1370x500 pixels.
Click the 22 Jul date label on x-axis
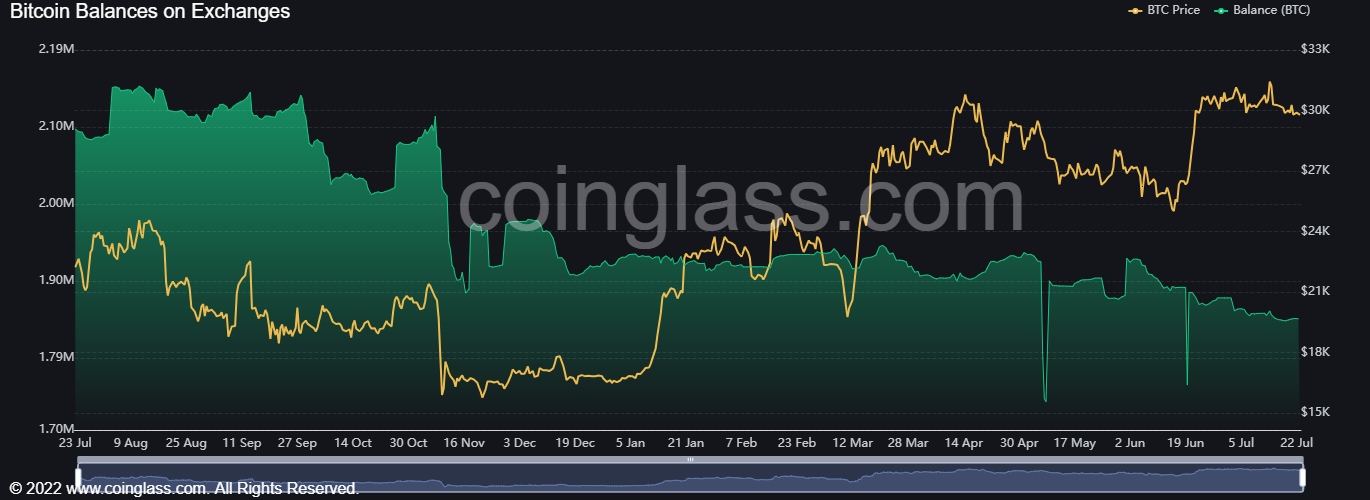(1299, 442)
